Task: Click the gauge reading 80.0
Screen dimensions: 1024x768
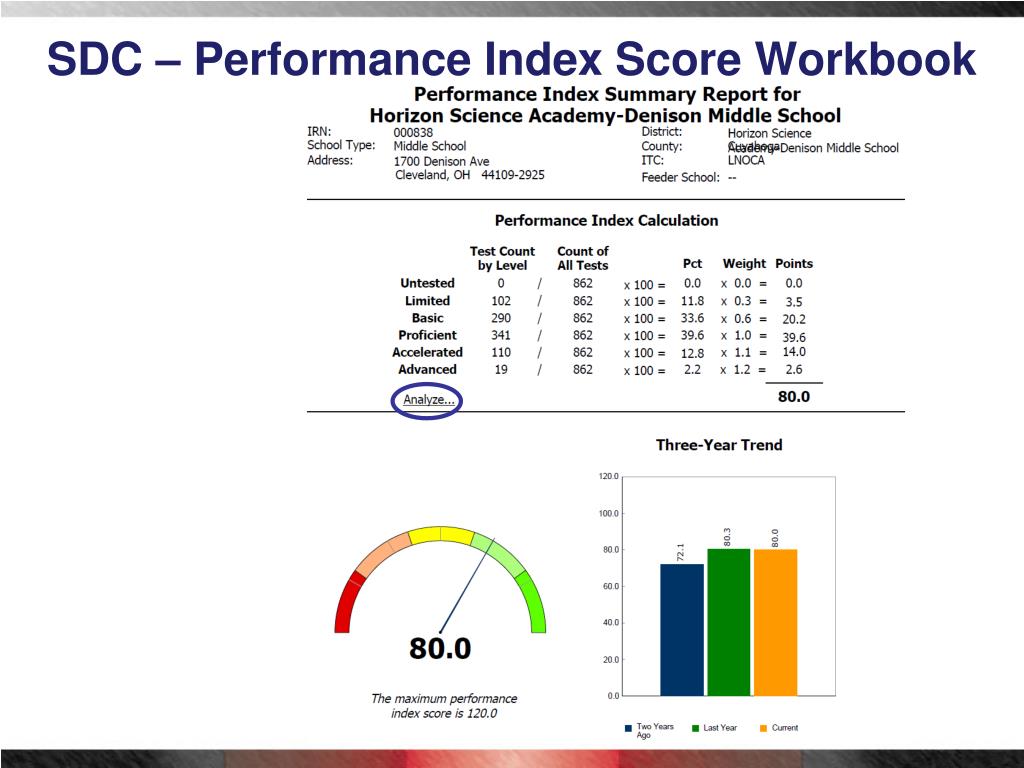Action: coord(440,648)
